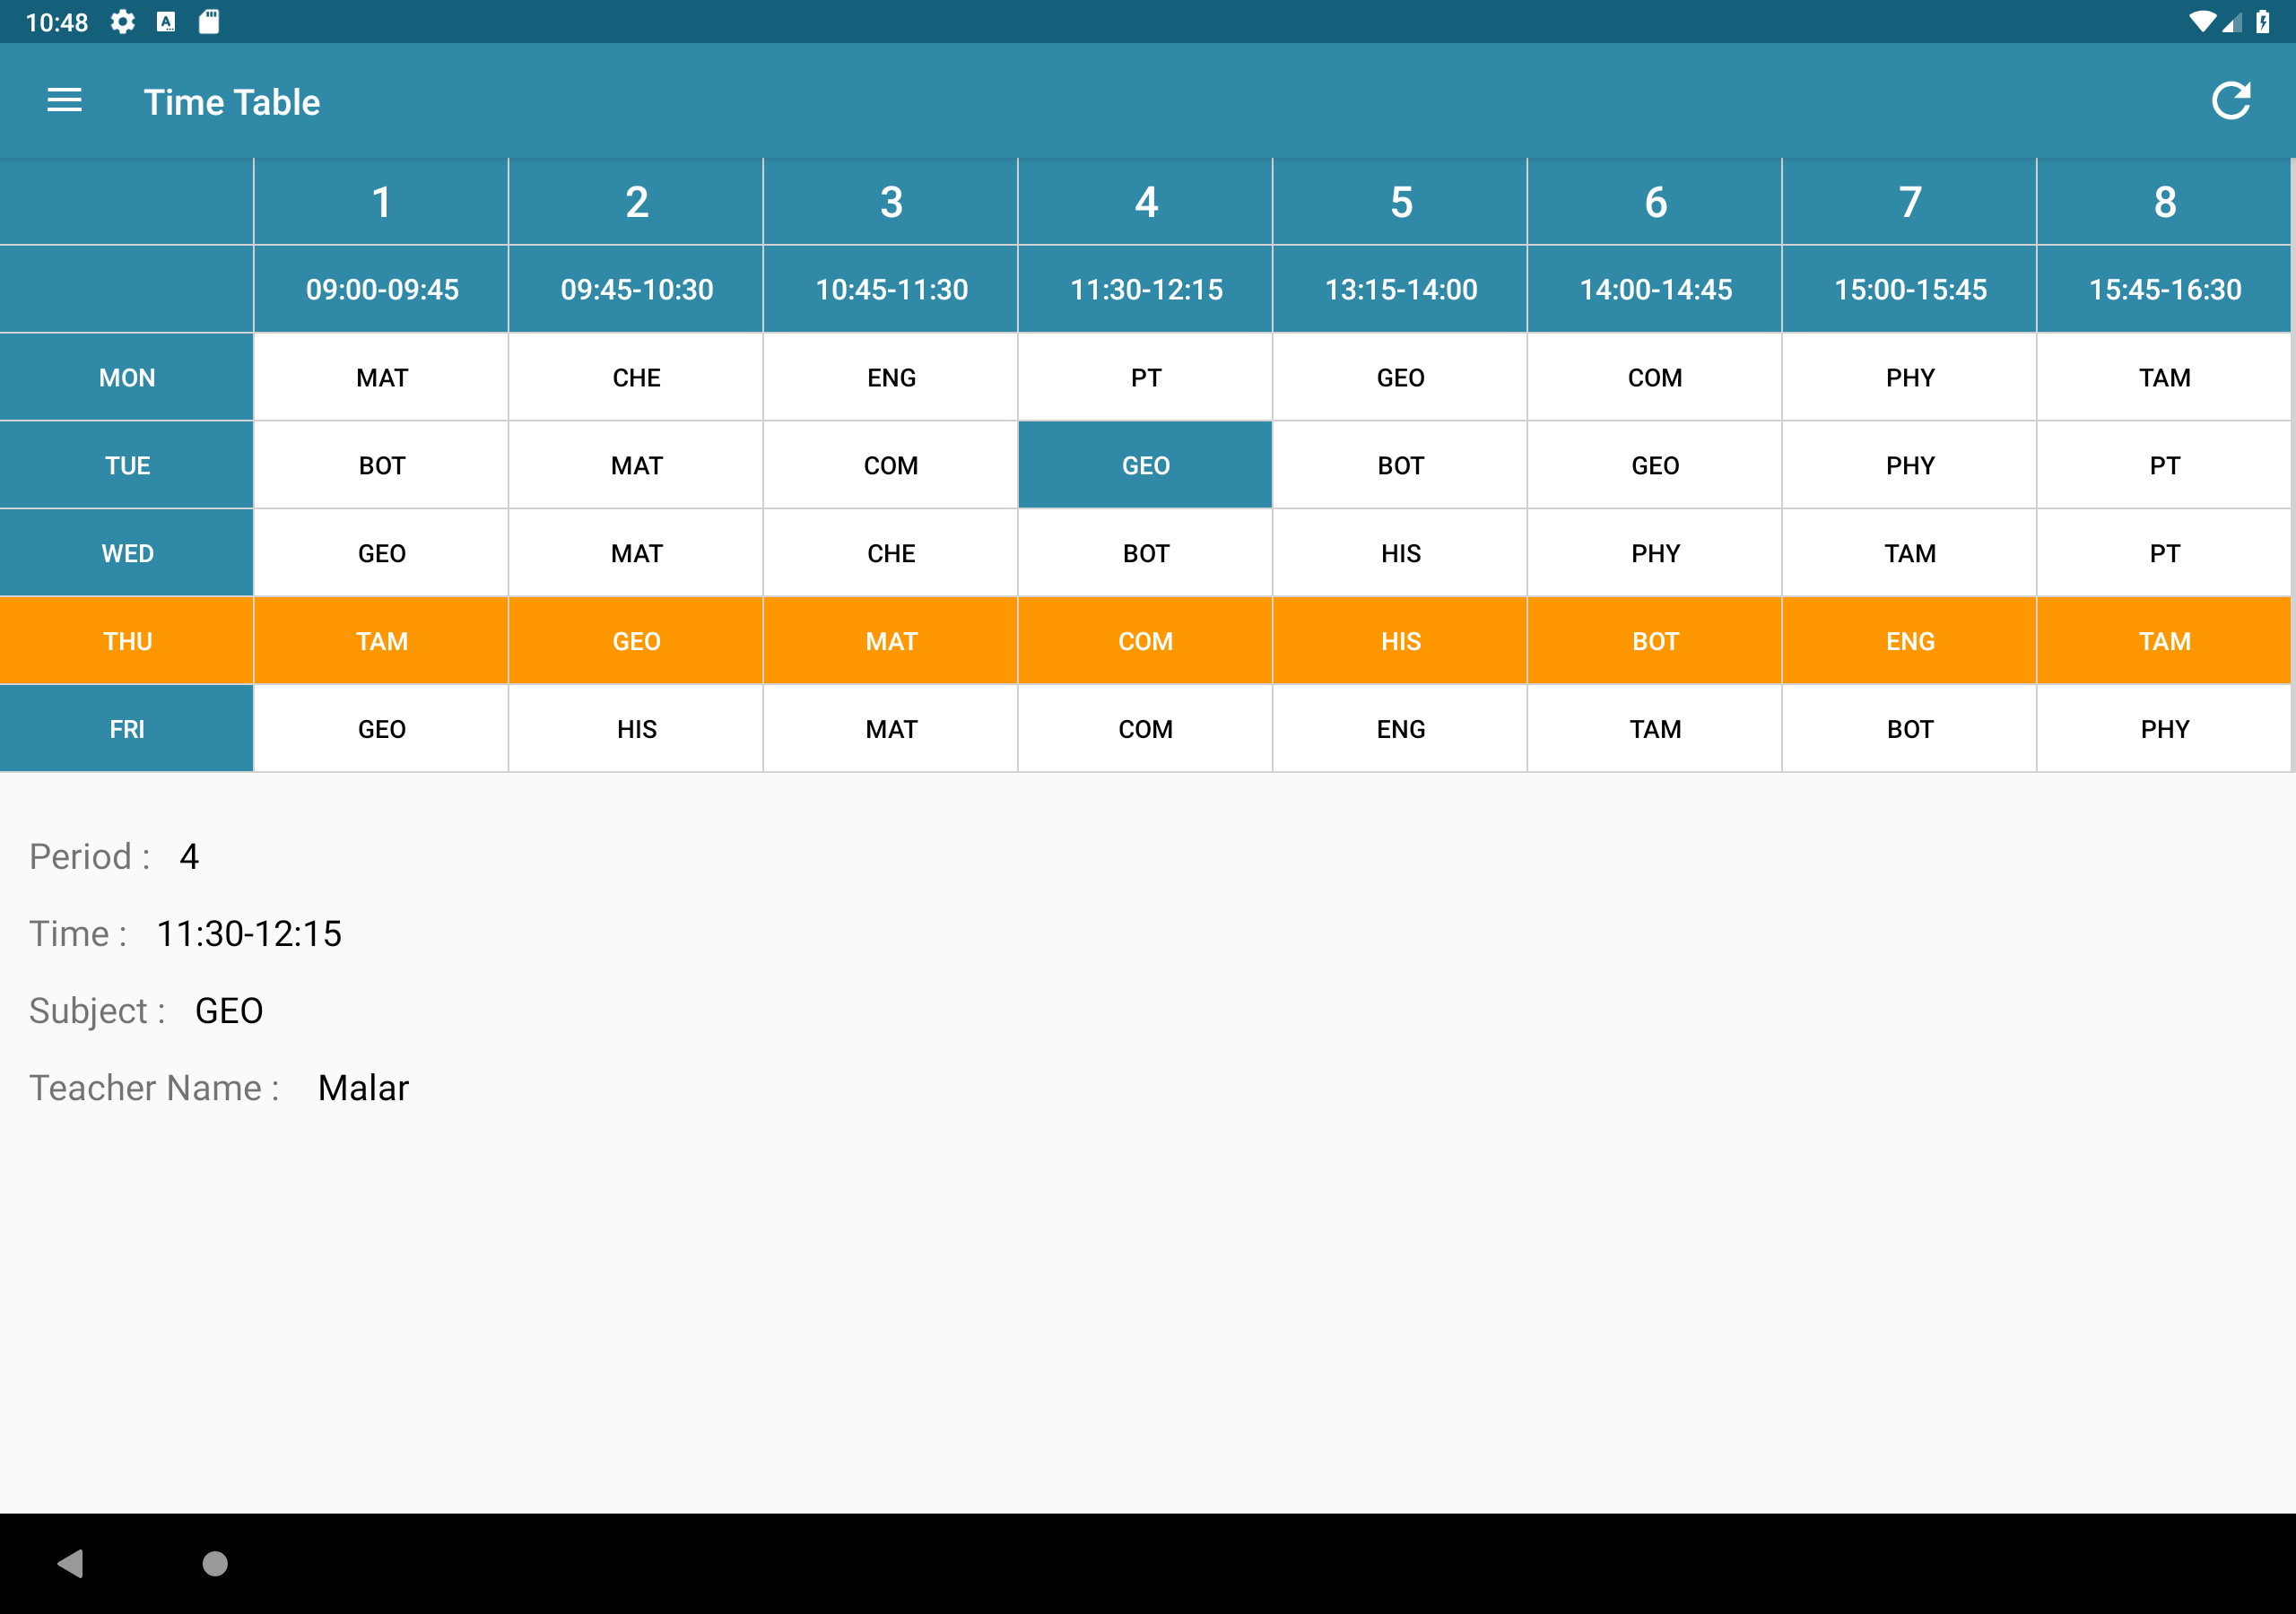Select Monday period 1 MAT cell
The height and width of the screenshot is (1614, 2296).
tap(381, 377)
